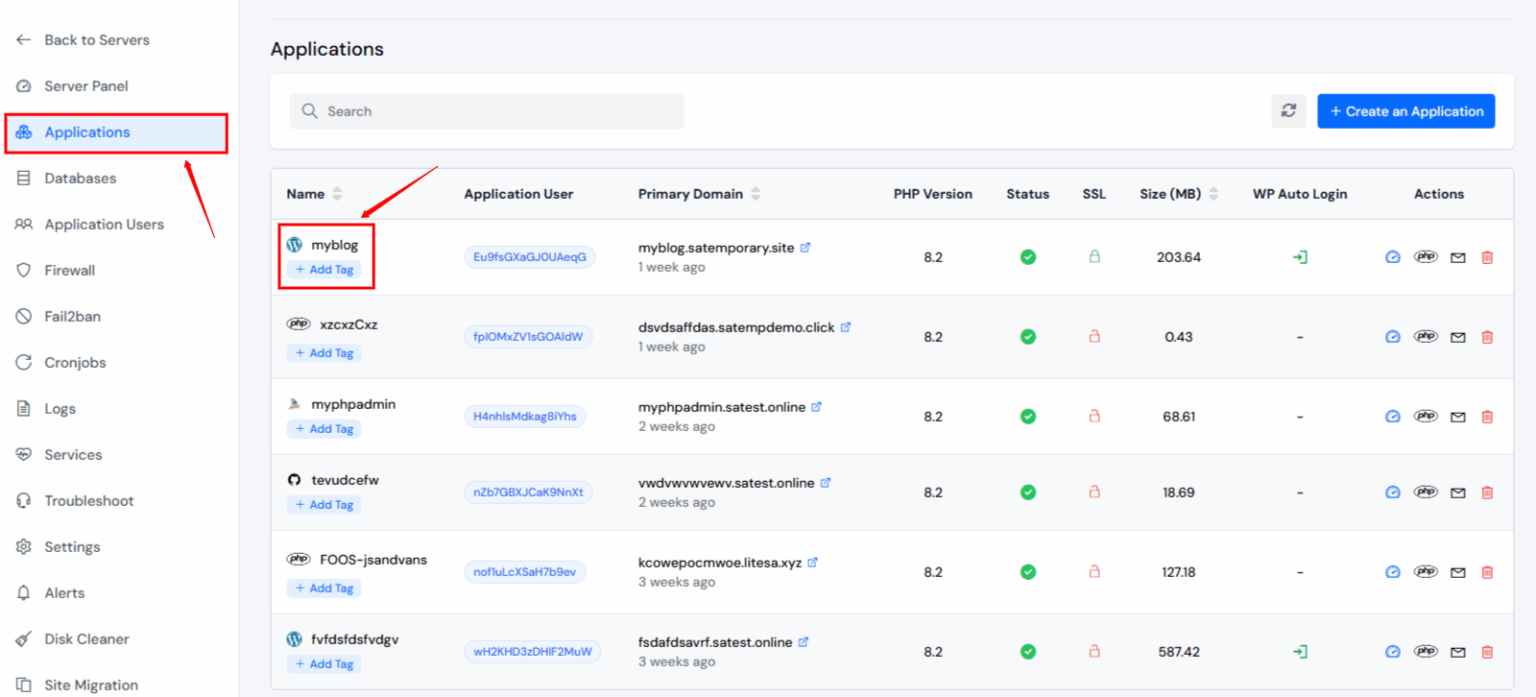Copy the application user Eu9fsGXaGJ0UAeqG

pyautogui.click(x=530, y=256)
